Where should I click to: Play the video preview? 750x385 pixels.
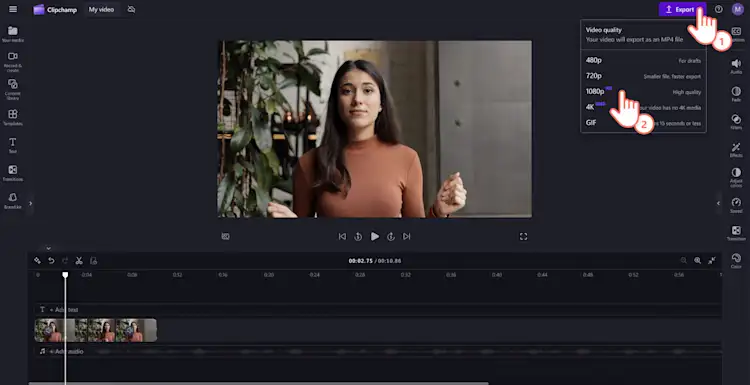click(x=375, y=236)
